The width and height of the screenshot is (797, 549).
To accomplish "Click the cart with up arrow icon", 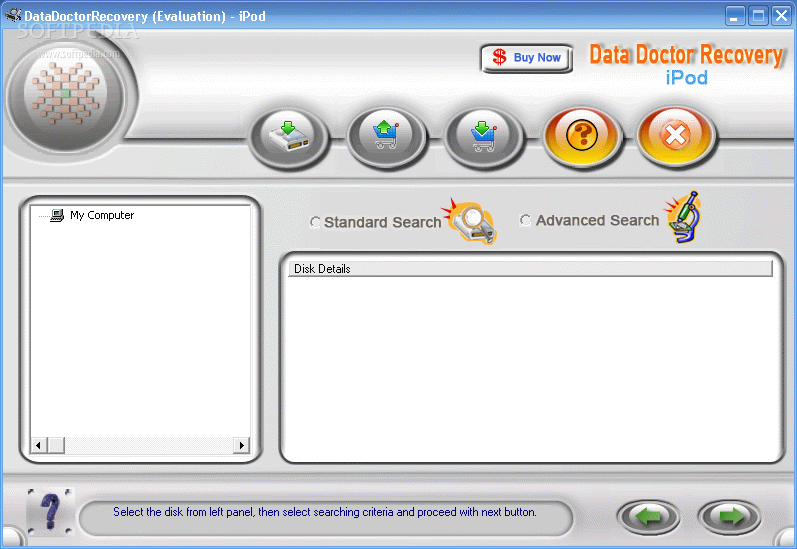I will pos(386,137).
